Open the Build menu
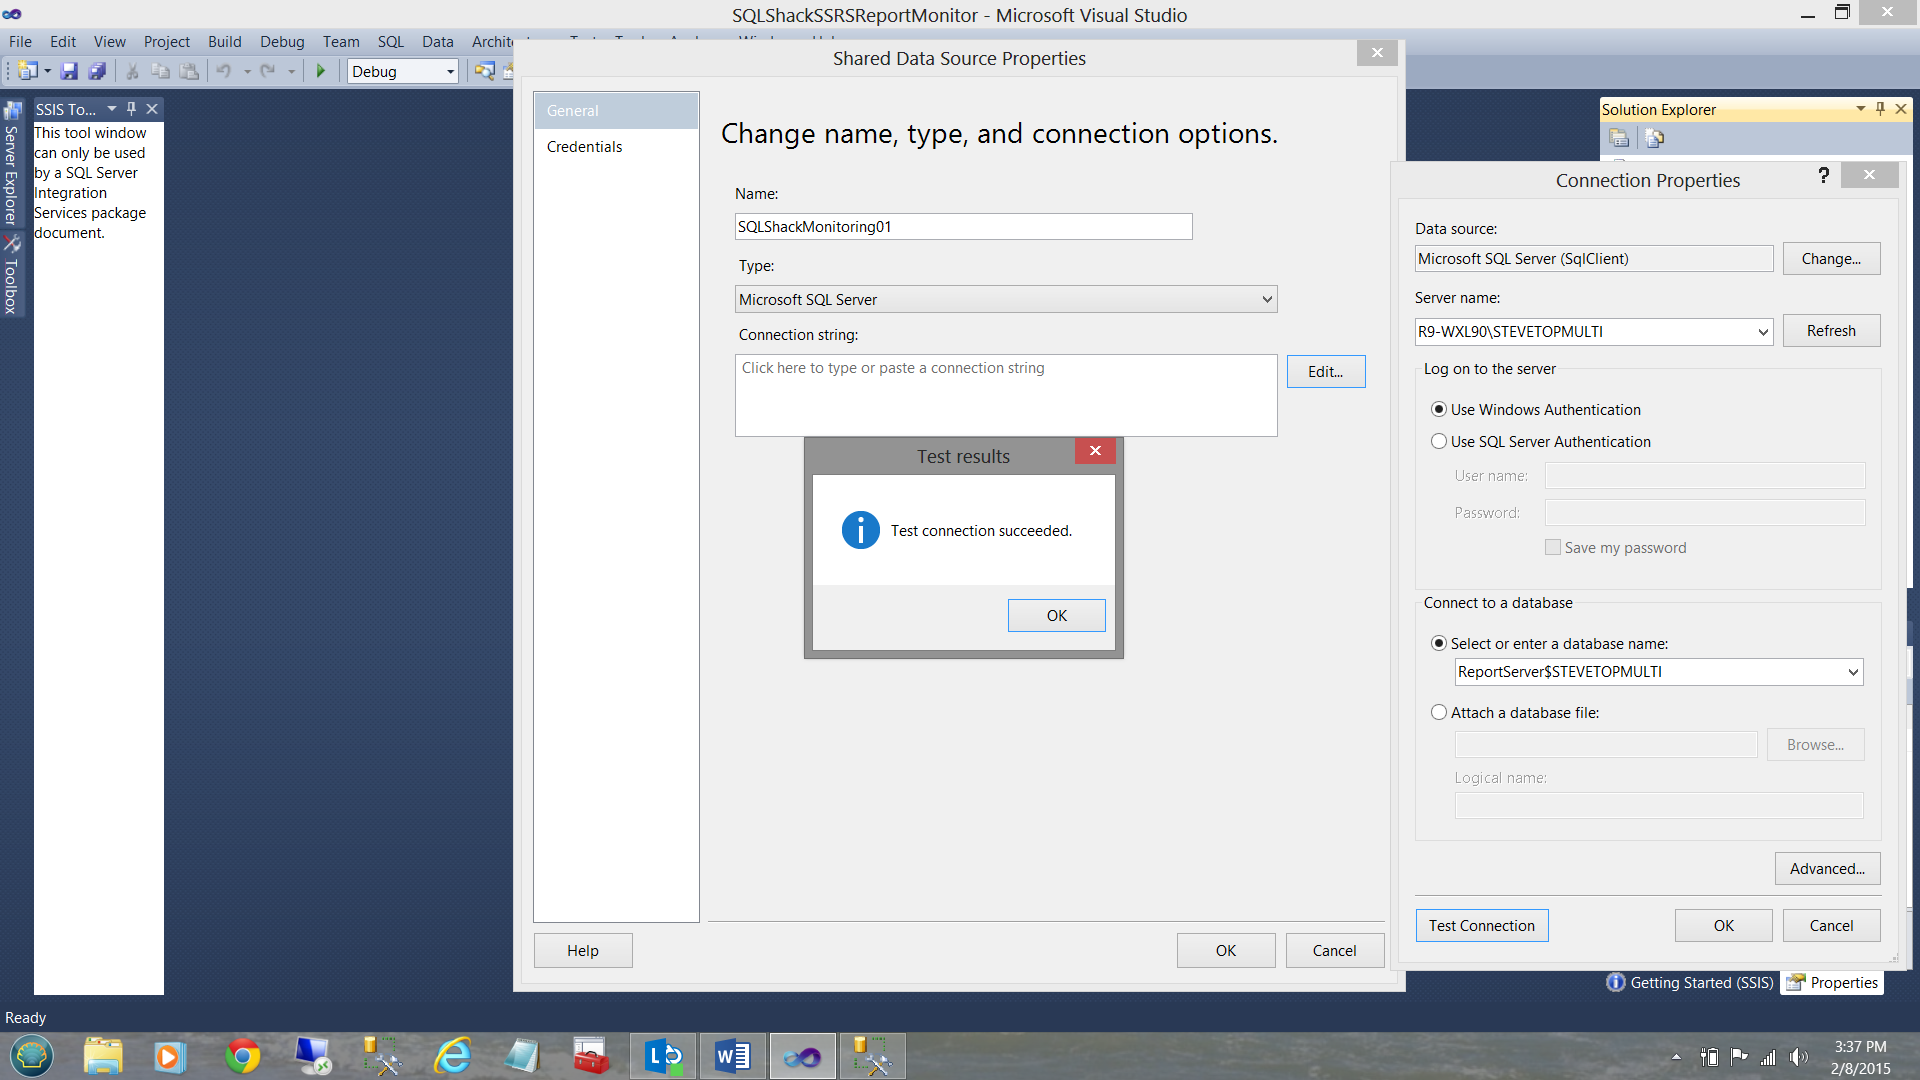Viewport: 1920px width, 1080px height. 224,41
